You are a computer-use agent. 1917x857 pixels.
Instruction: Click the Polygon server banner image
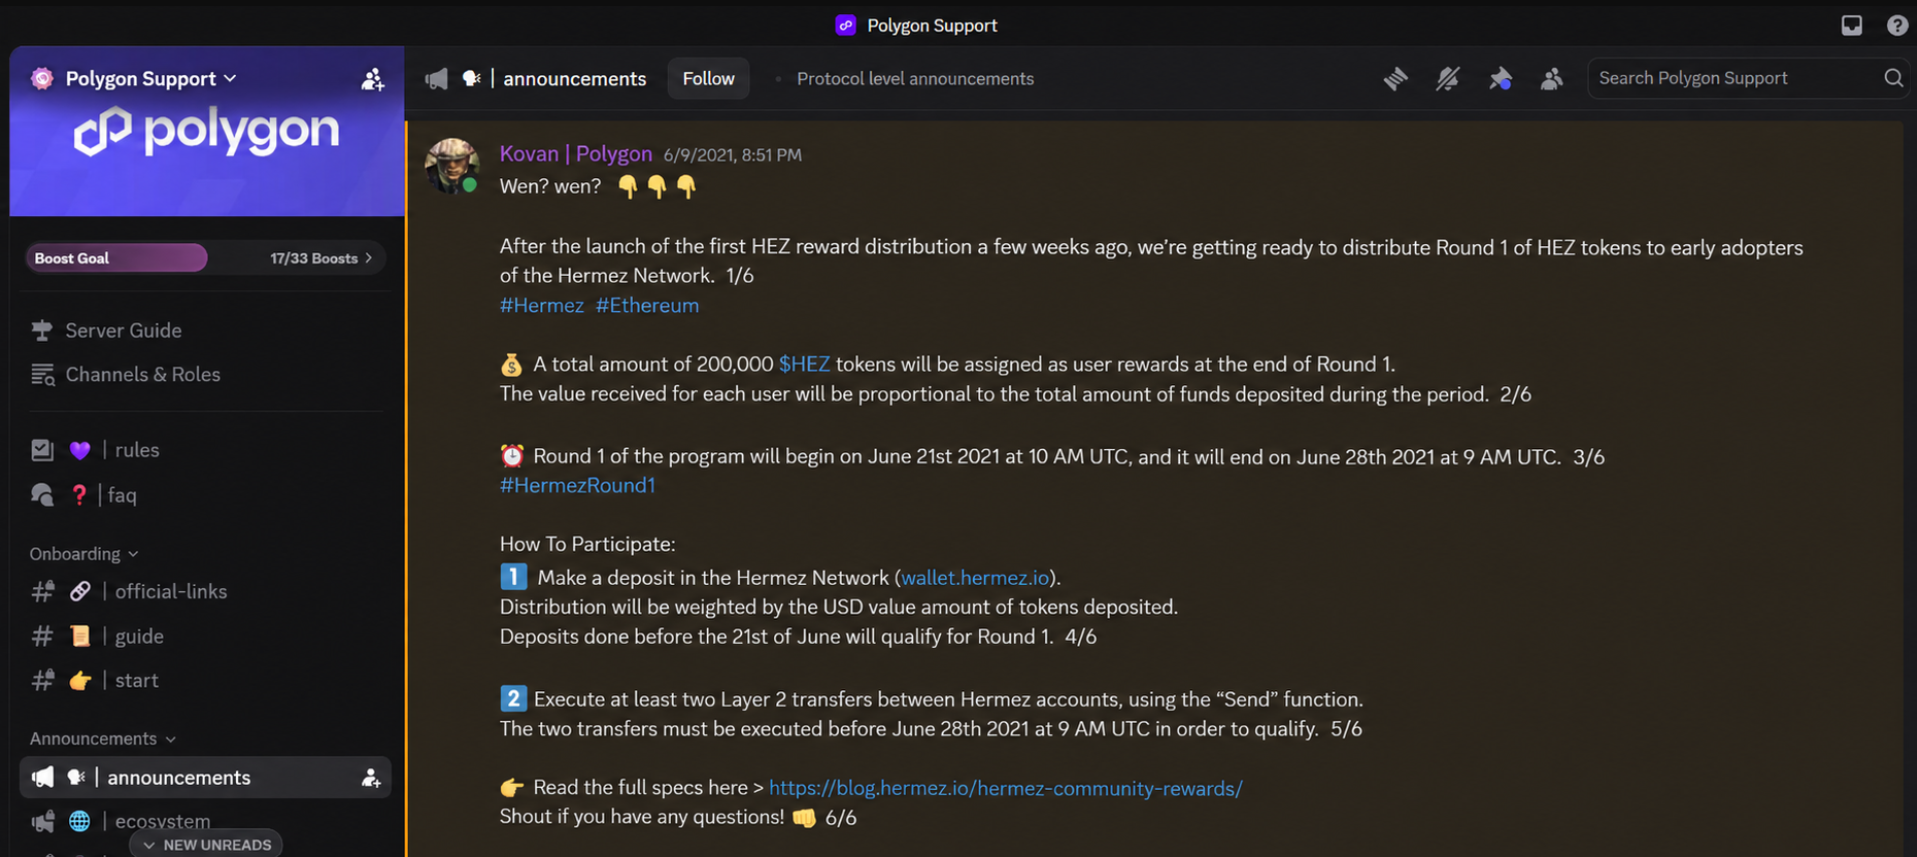tap(207, 131)
